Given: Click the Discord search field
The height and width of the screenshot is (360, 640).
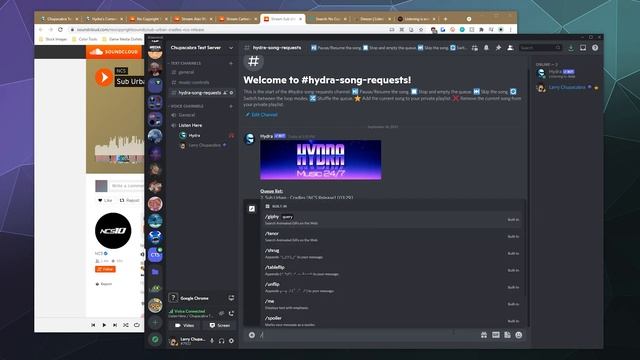Looking at the screenshot, I should coord(540,48).
